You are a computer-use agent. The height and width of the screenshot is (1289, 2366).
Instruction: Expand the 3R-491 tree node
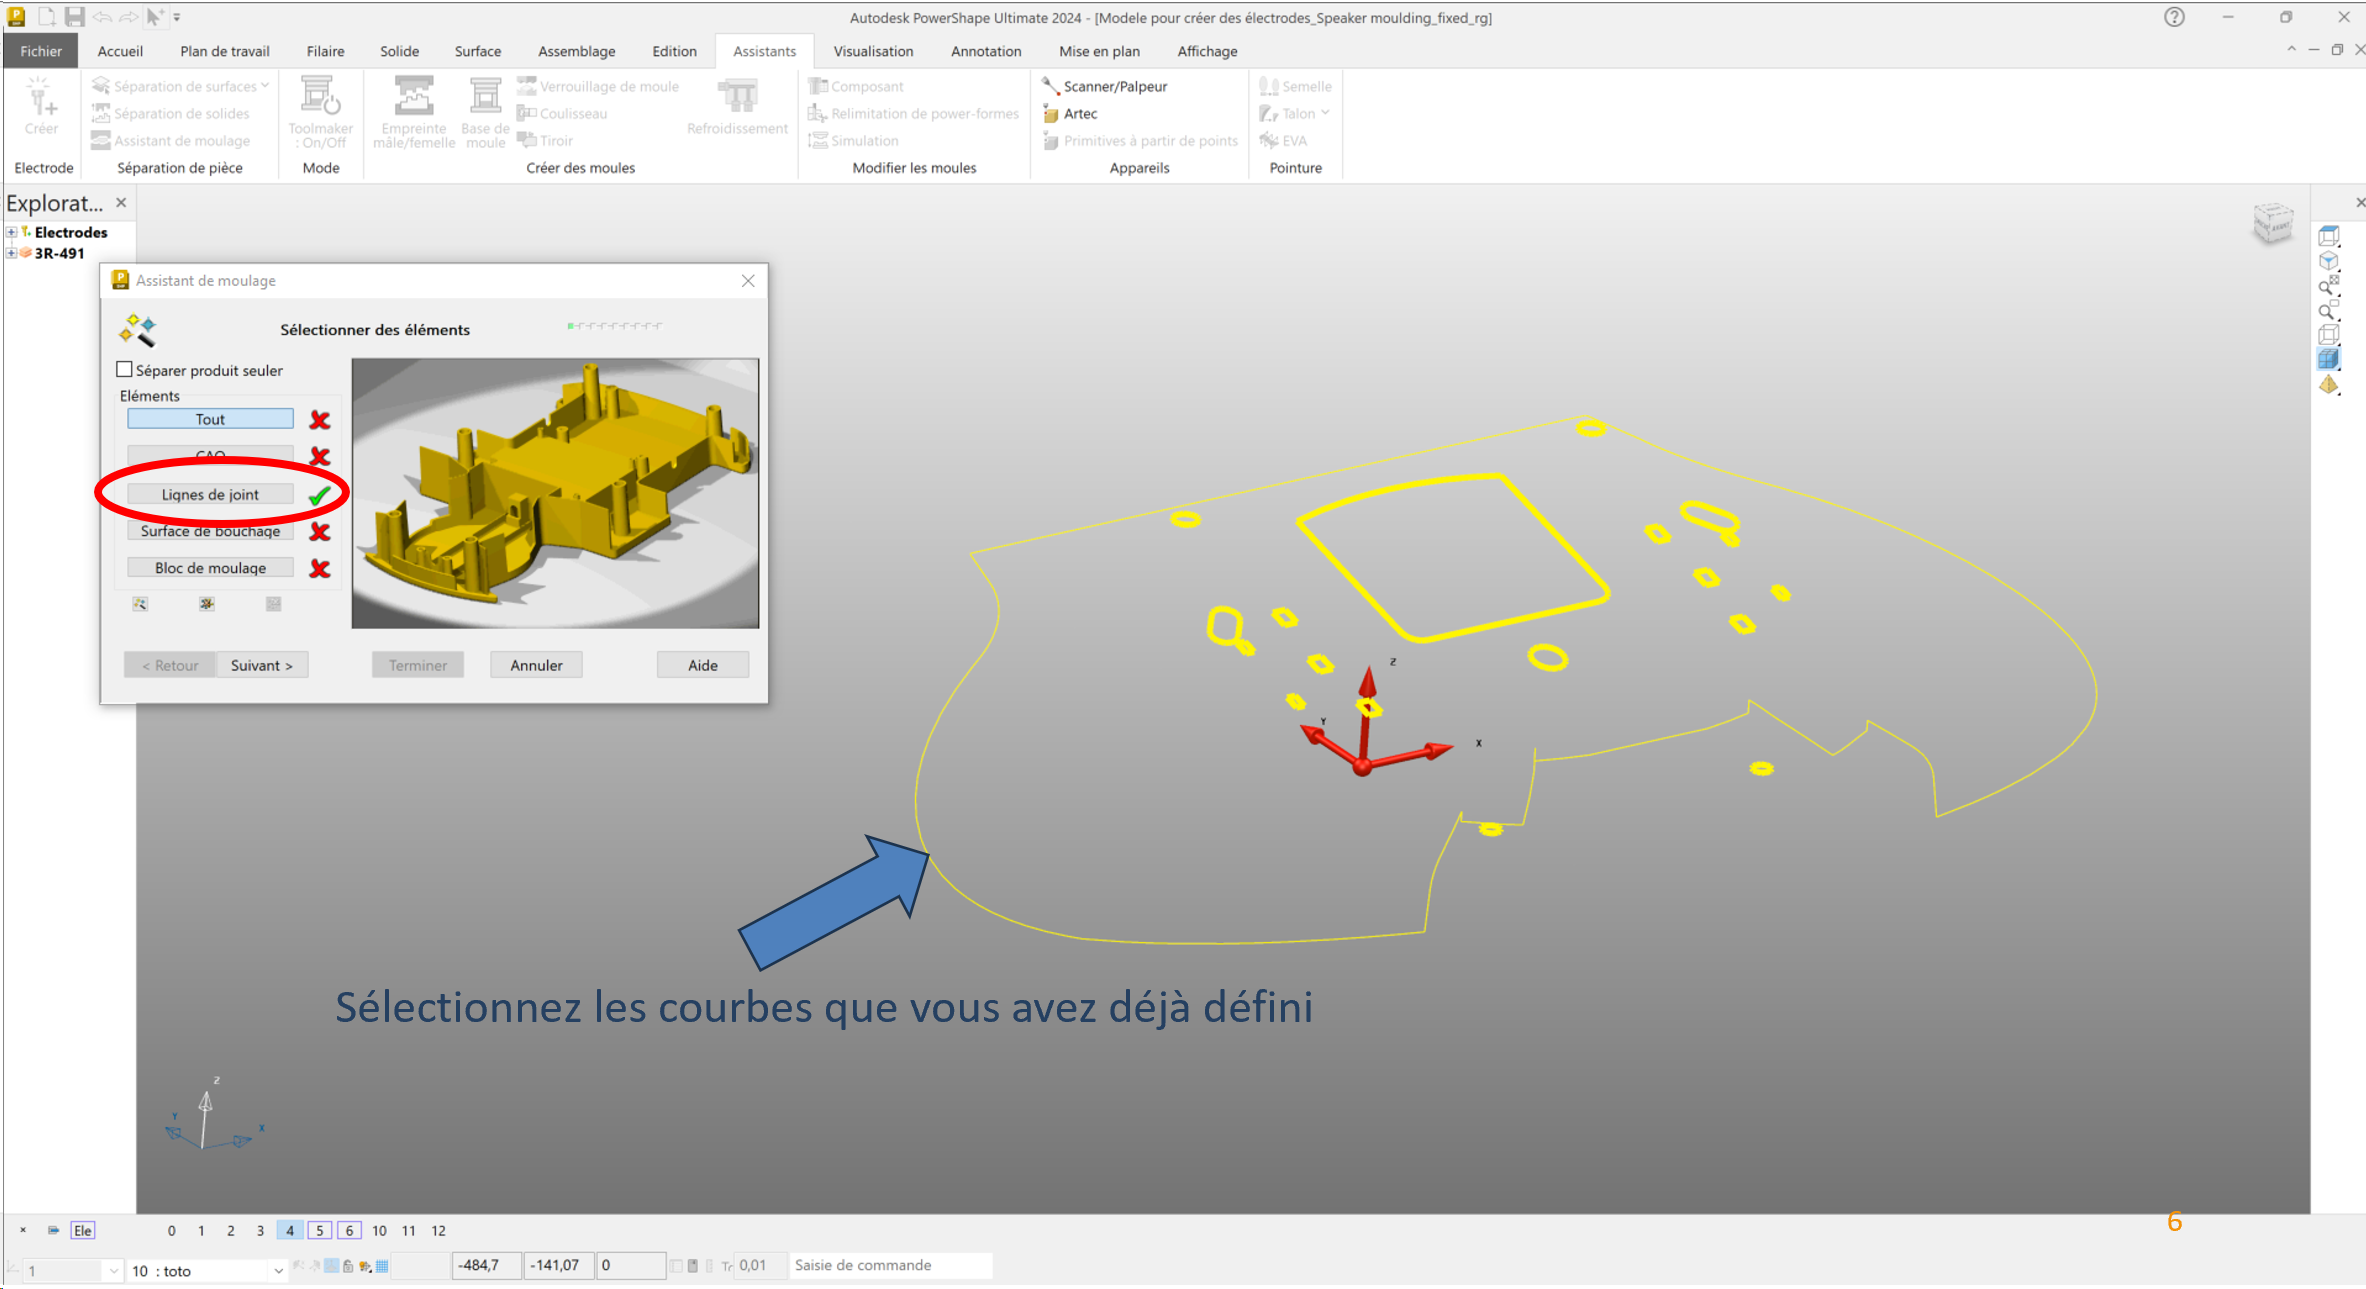[11, 253]
